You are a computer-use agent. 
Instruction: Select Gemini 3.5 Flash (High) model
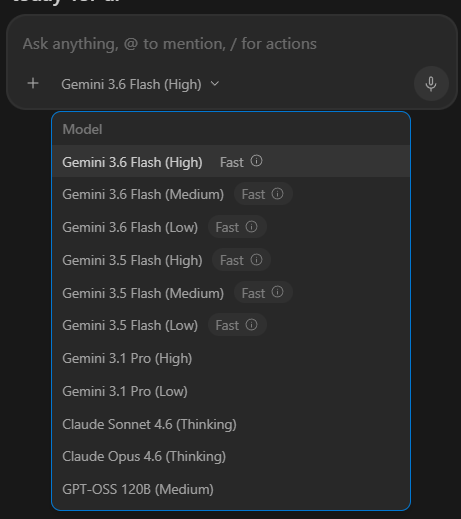[231, 260]
